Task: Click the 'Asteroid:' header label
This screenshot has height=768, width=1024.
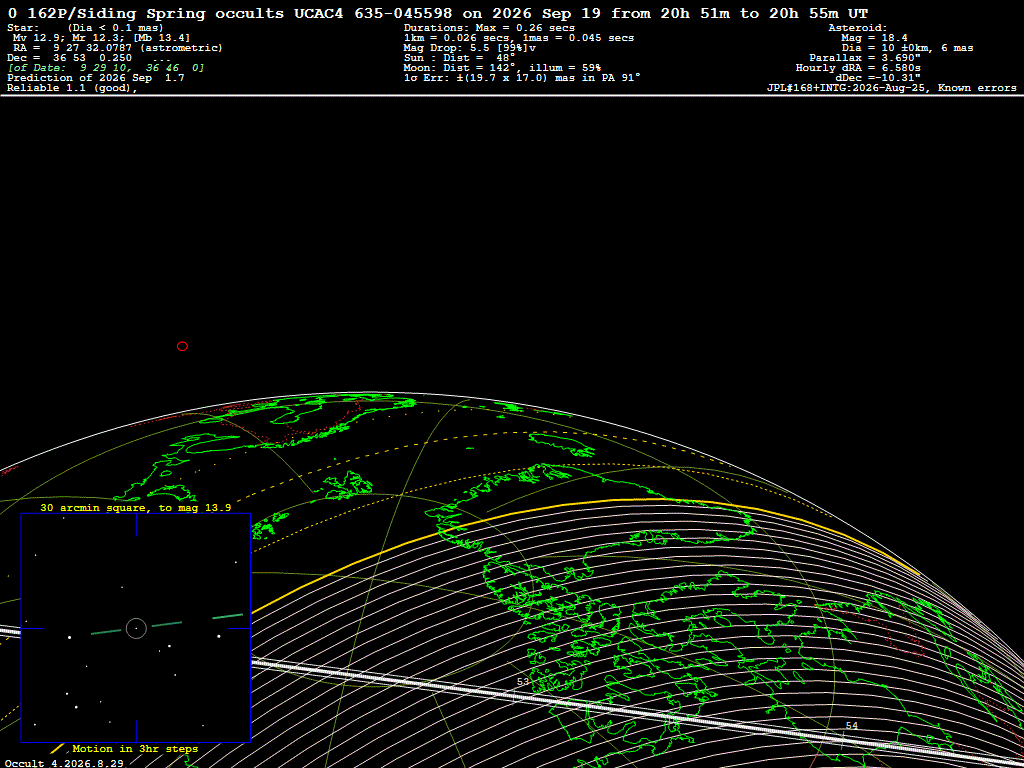Action: pyautogui.click(x=857, y=27)
